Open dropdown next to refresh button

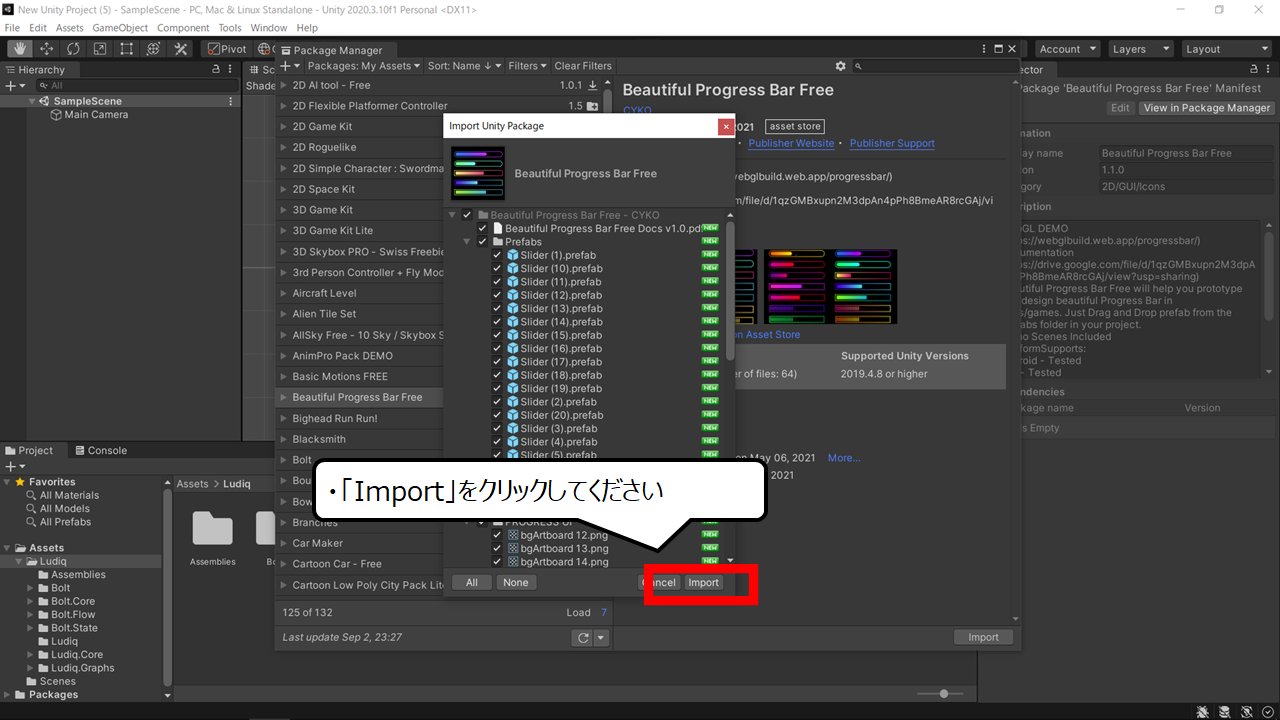pos(601,638)
